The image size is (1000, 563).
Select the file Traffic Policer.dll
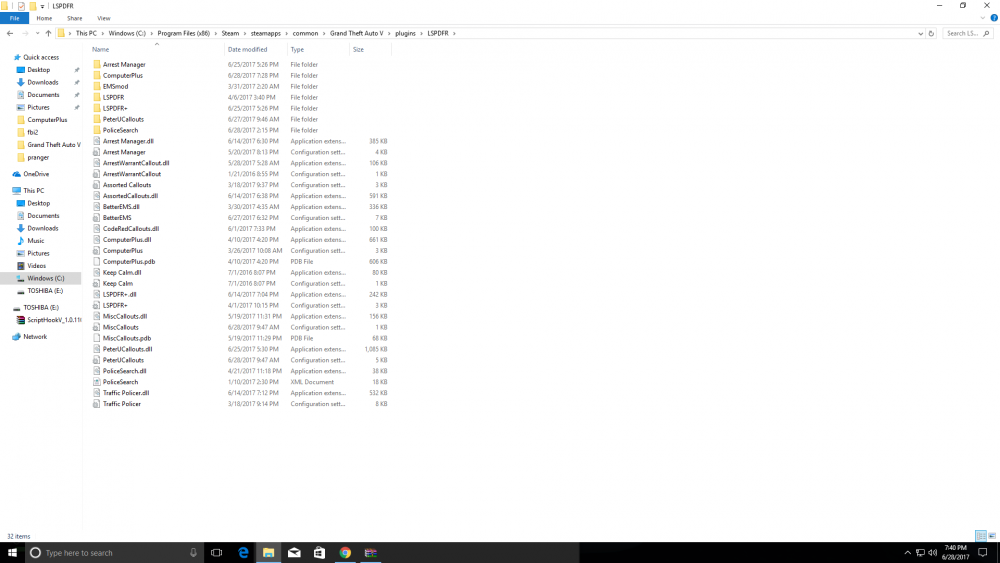(x=126, y=393)
